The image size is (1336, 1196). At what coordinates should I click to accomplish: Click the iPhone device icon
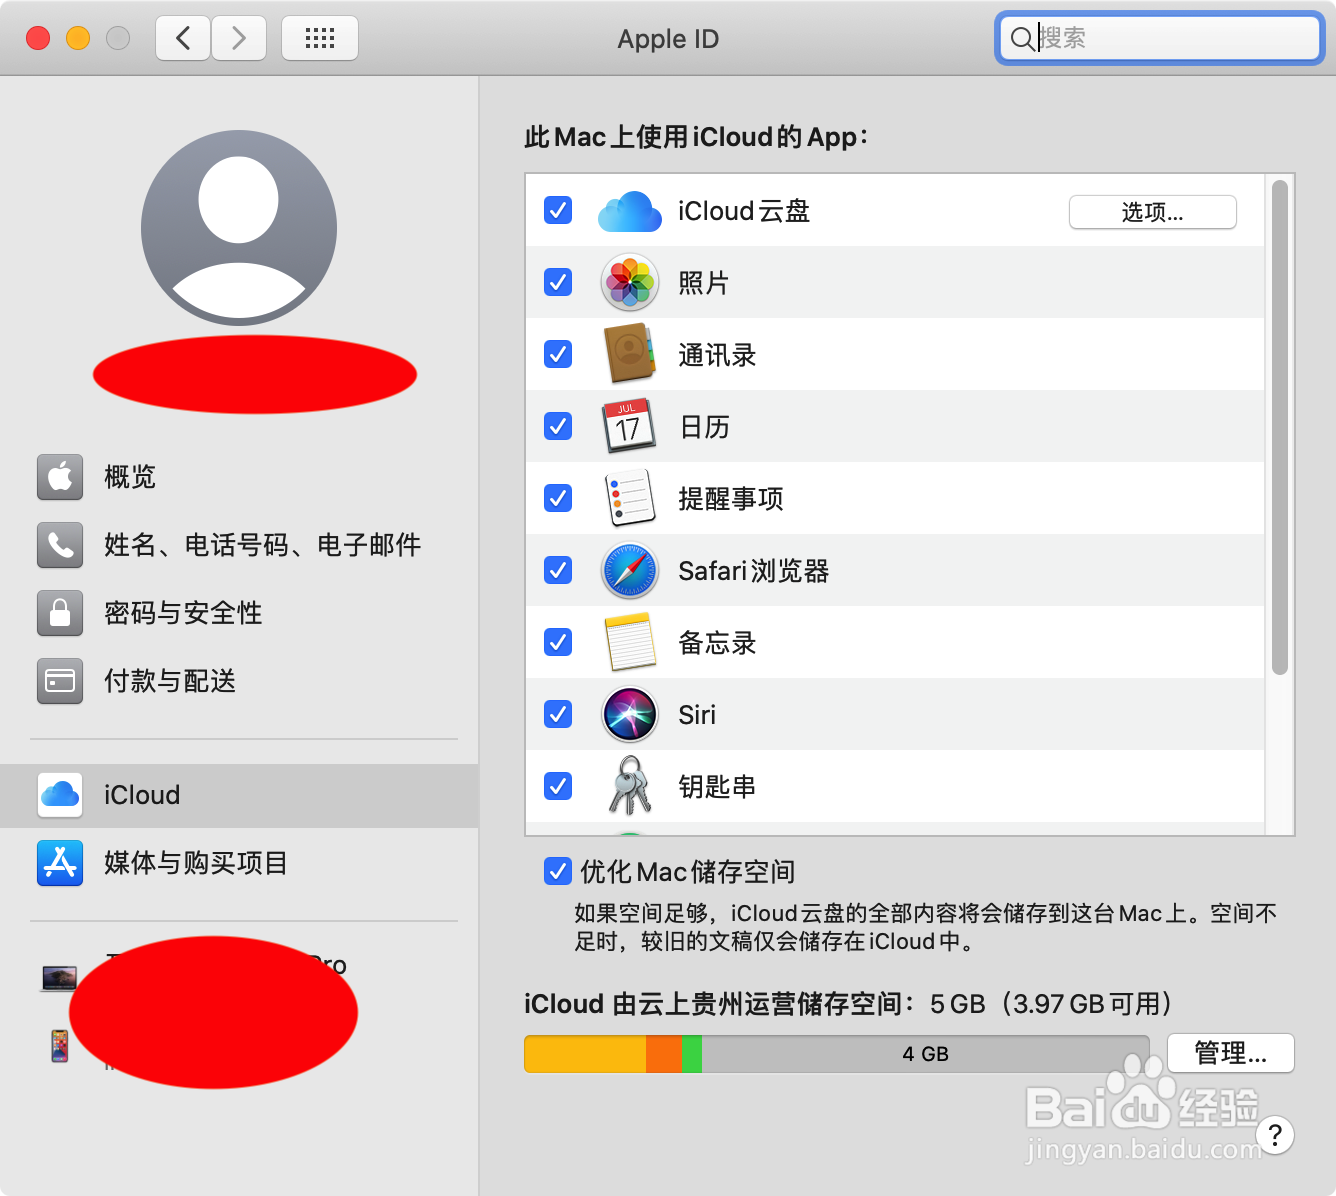point(60,1046)
